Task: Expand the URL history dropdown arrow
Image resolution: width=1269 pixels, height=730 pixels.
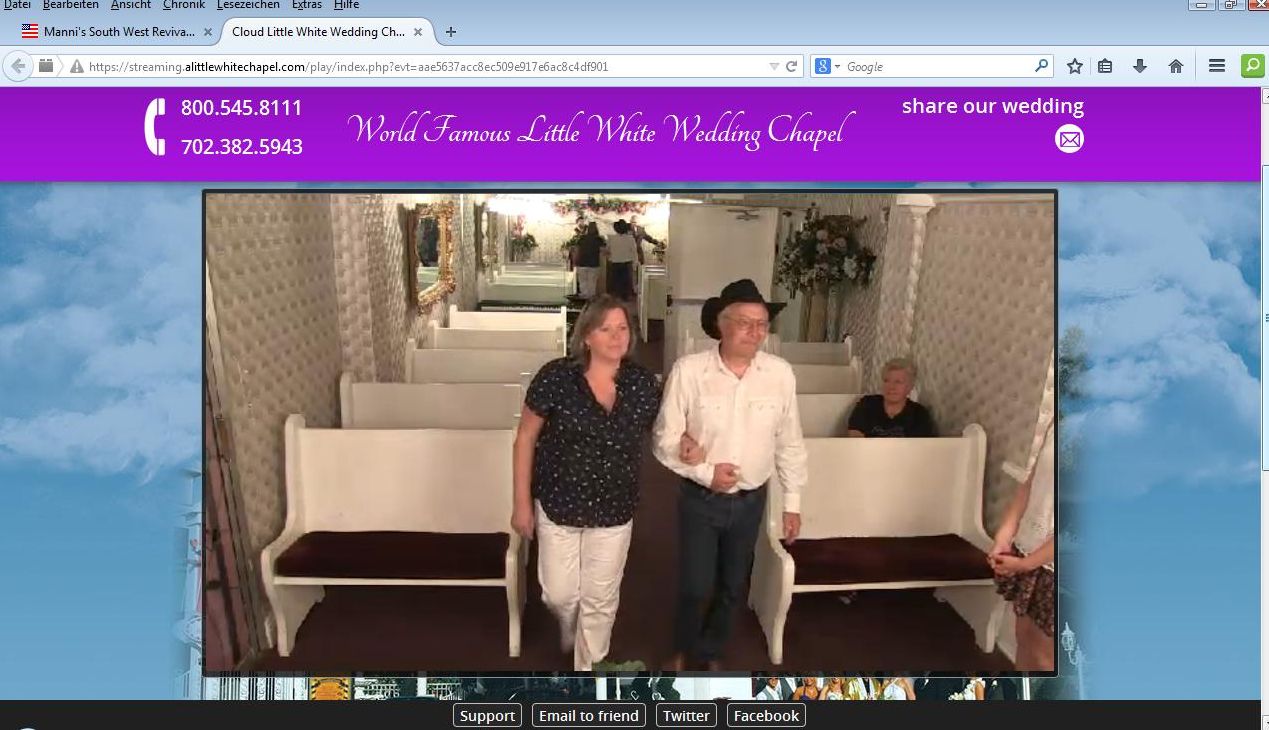Action: [773, 66]
